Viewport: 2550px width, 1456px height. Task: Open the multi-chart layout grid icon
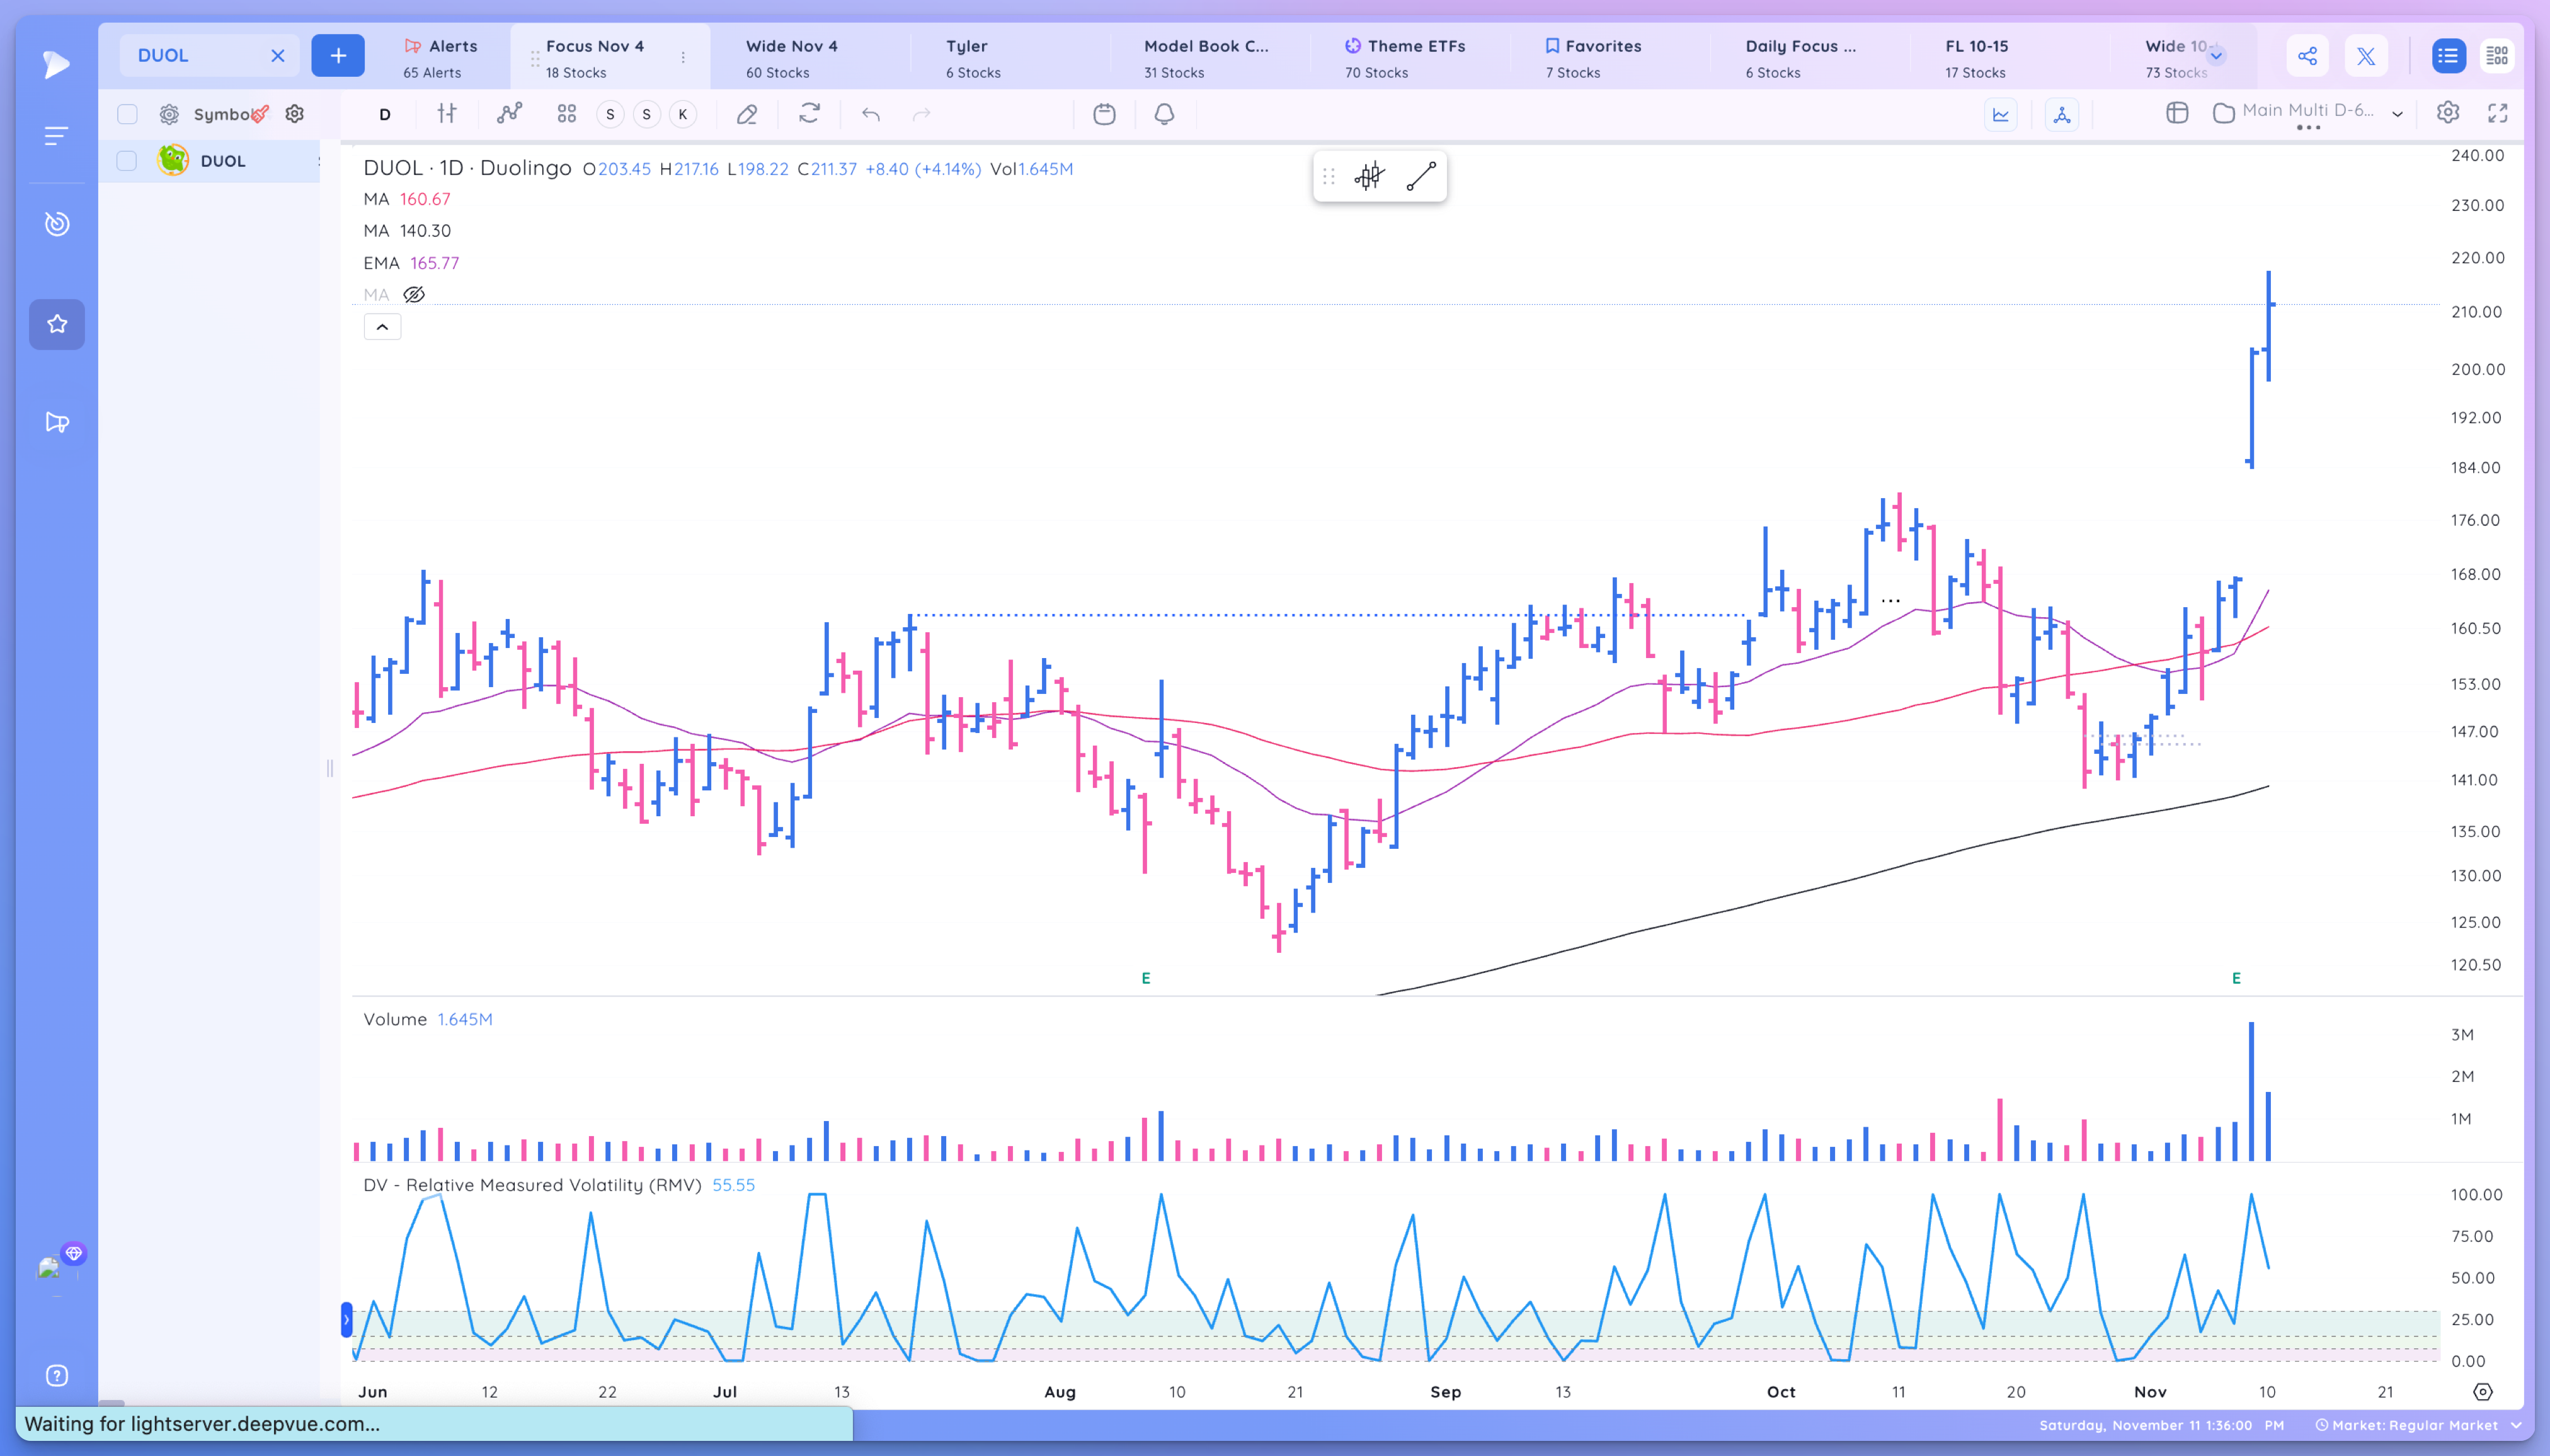coord(567,114)
